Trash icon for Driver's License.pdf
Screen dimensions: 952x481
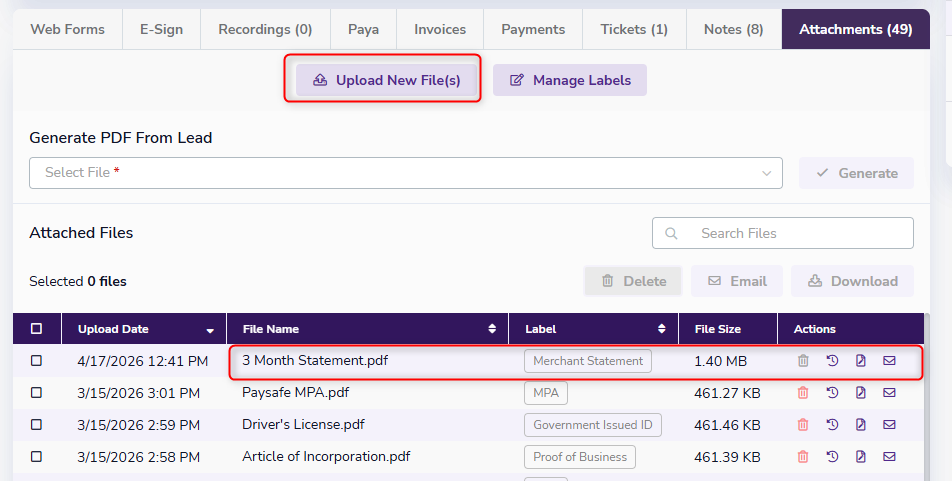click(x=803, y=425)
